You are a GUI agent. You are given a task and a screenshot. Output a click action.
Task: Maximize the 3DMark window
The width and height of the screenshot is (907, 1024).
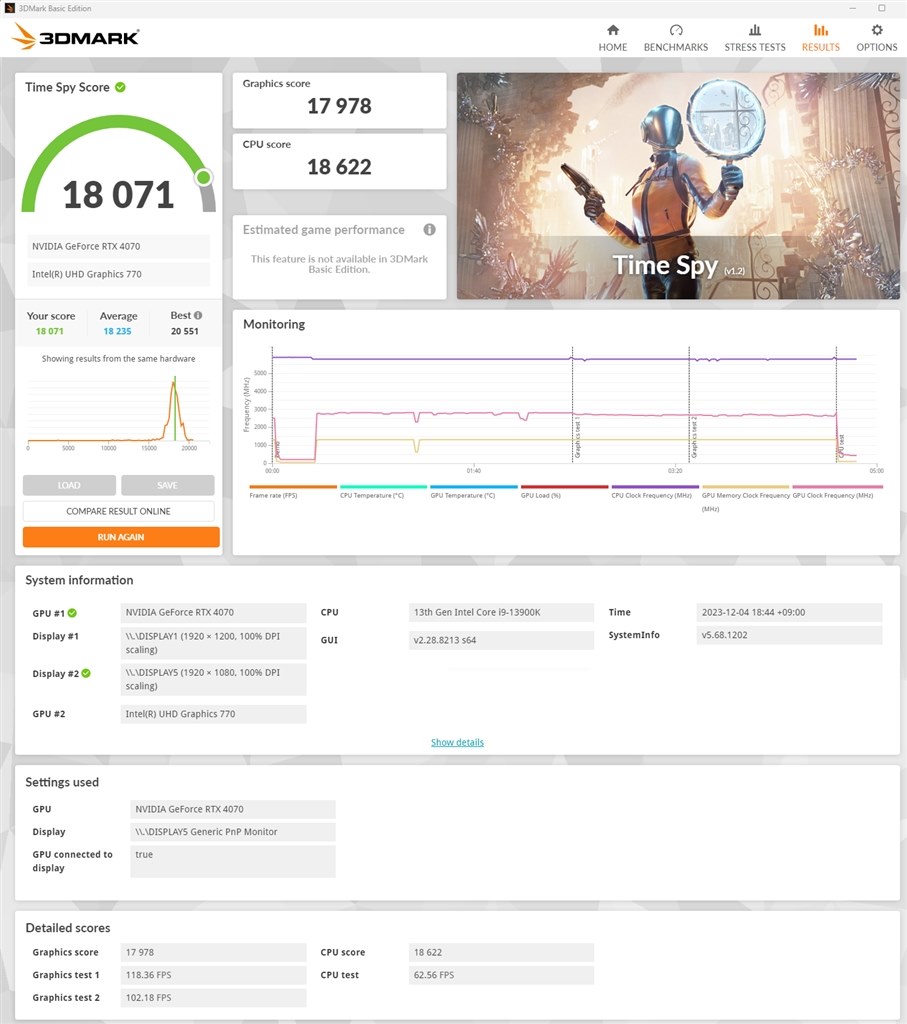pyautogui.click(x=882, y=8)
